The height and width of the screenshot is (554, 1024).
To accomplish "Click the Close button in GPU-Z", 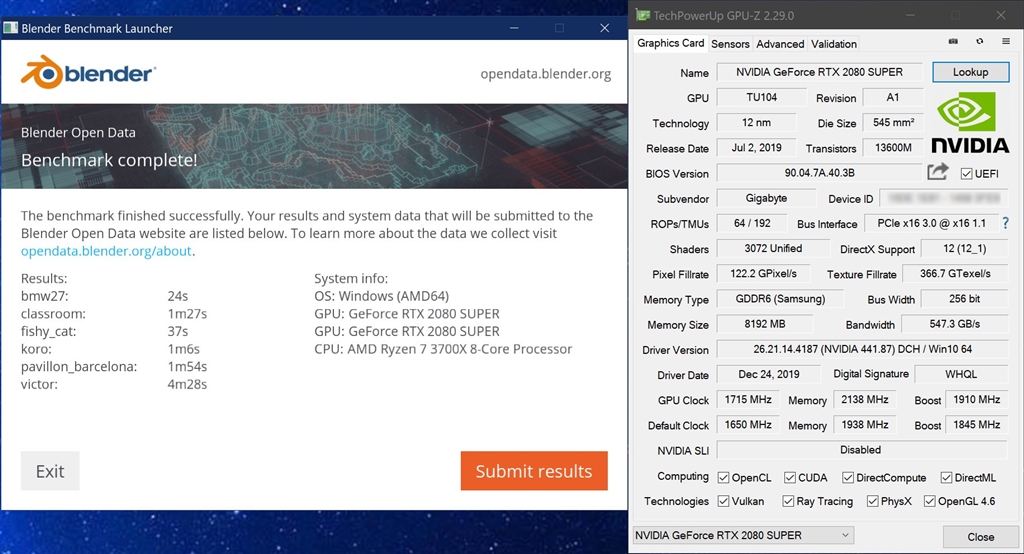I will tap(980, 536).
